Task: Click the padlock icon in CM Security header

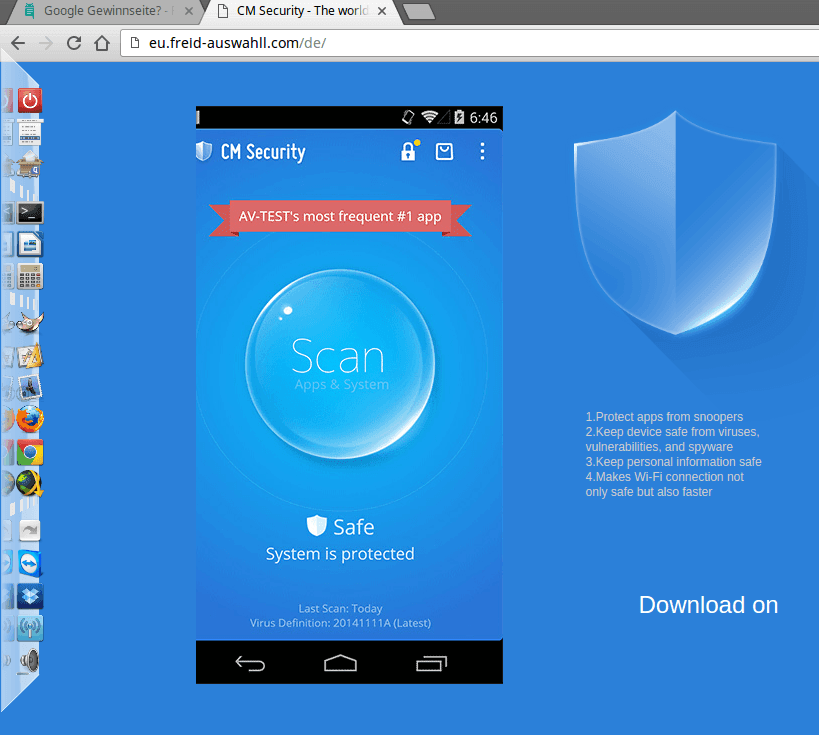Action: 409,151
